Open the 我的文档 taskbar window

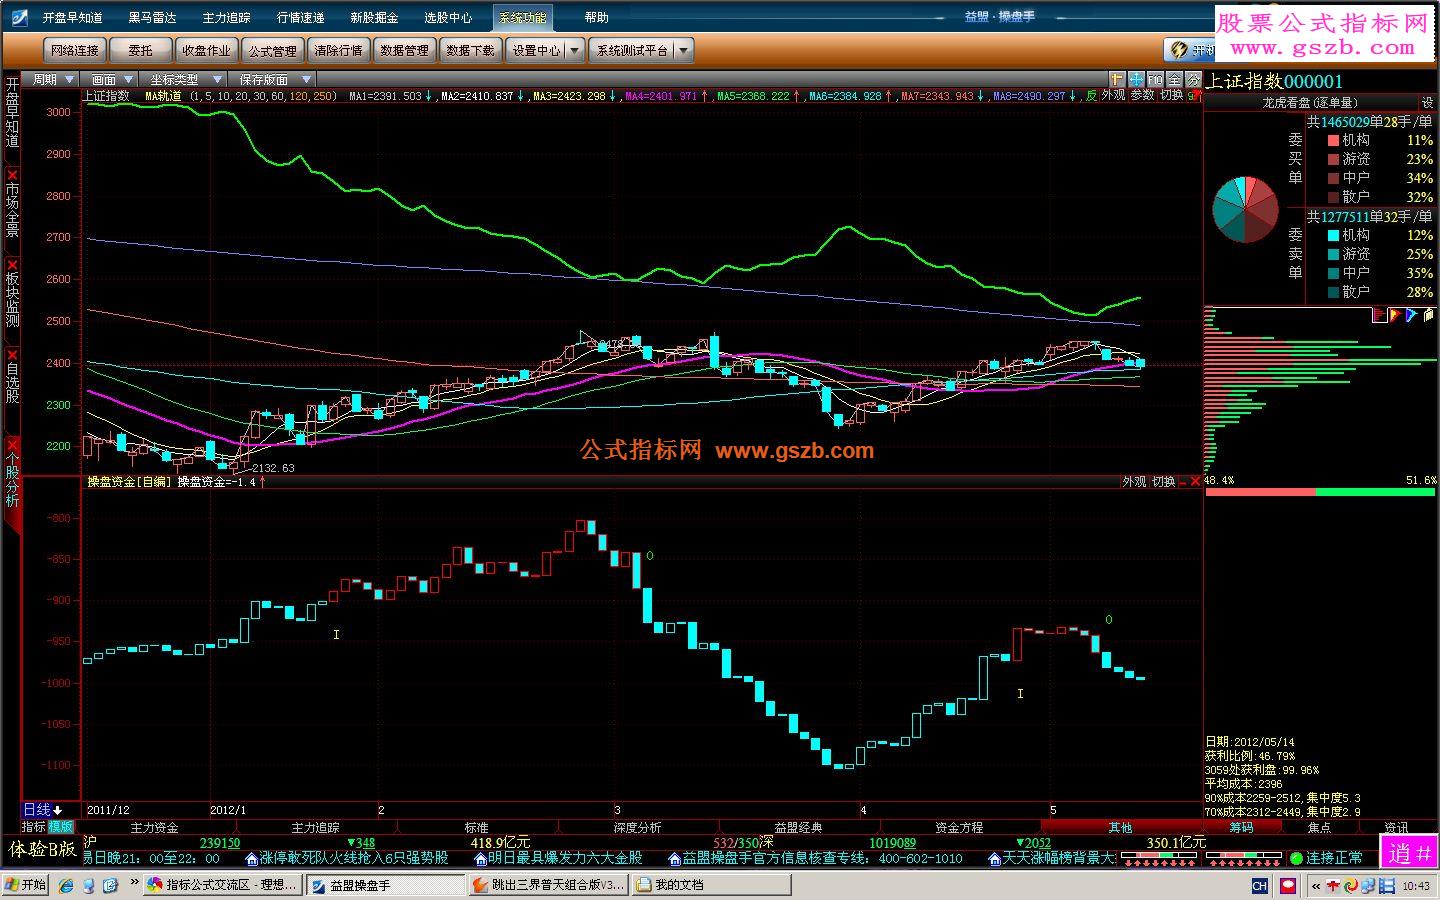[712, 885]
